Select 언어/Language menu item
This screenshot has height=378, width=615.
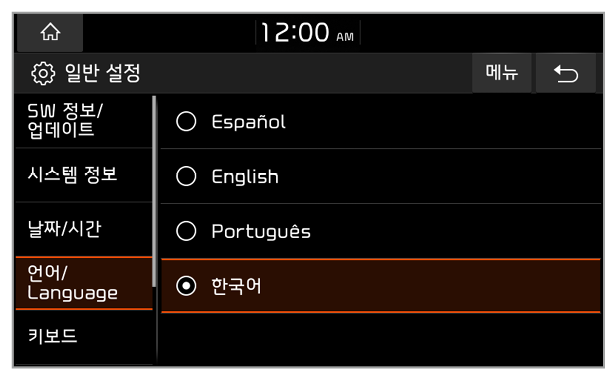tap(84, 283)
